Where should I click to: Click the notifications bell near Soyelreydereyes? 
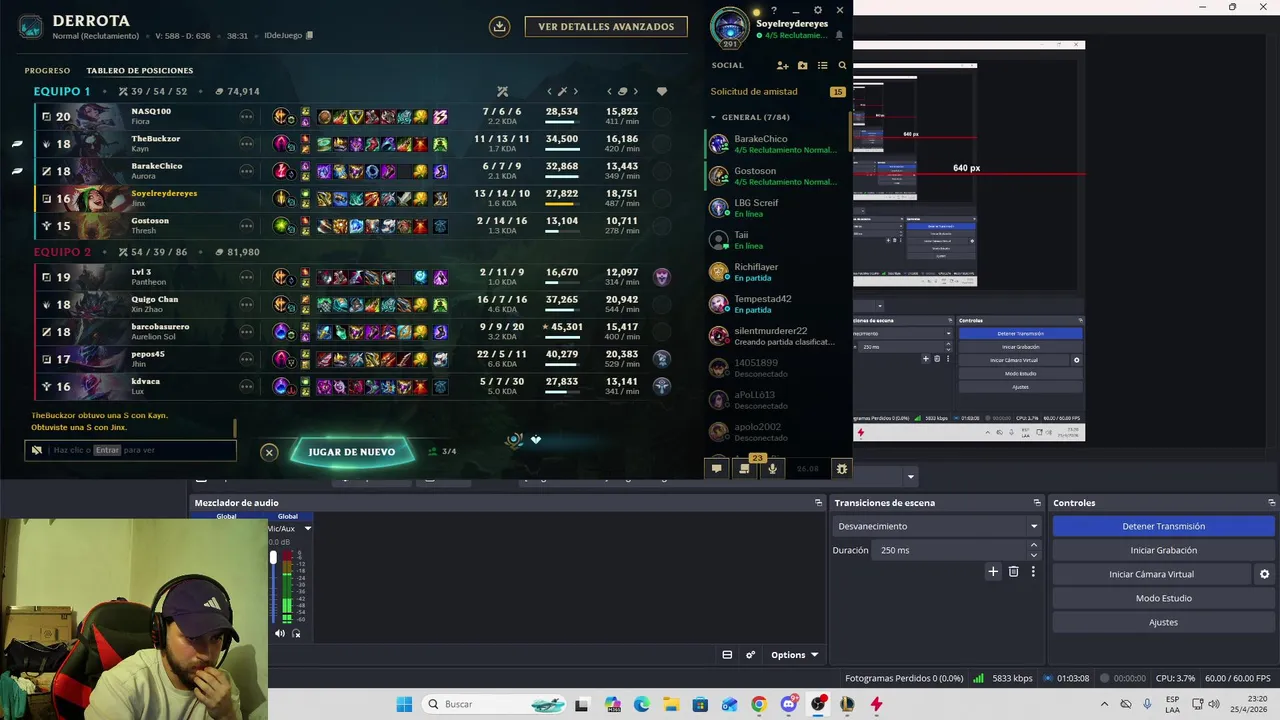(839, 35)
